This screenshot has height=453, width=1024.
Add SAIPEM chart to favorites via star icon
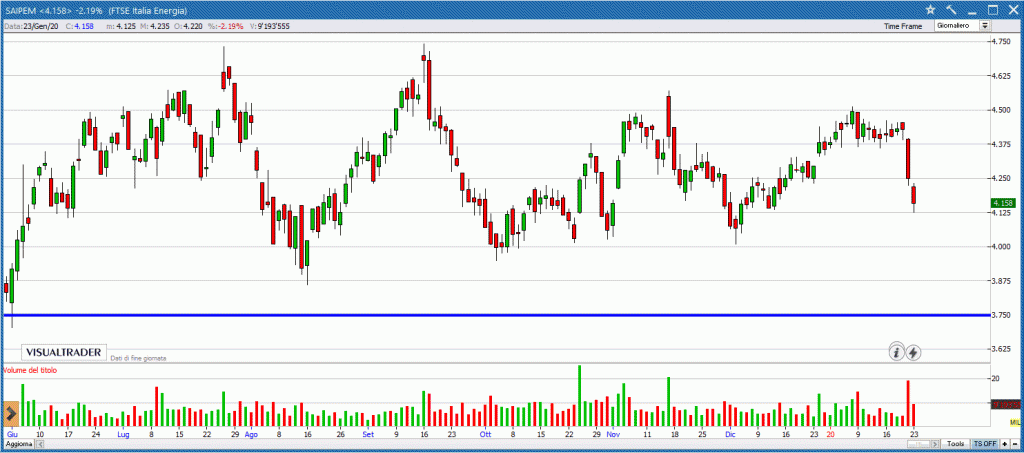click(x=930, y=10)
